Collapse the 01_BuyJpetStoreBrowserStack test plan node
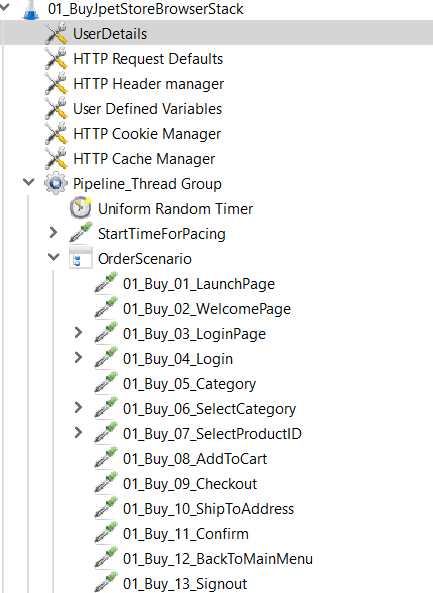The height and width of the screenshot is (593, 433). coord(5,6)
